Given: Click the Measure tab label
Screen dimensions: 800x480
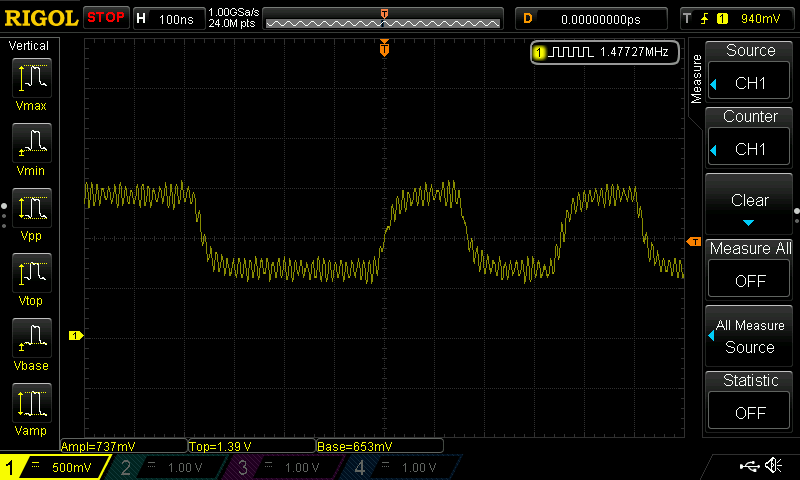Looking at the screenshot, I should [696, 79].
